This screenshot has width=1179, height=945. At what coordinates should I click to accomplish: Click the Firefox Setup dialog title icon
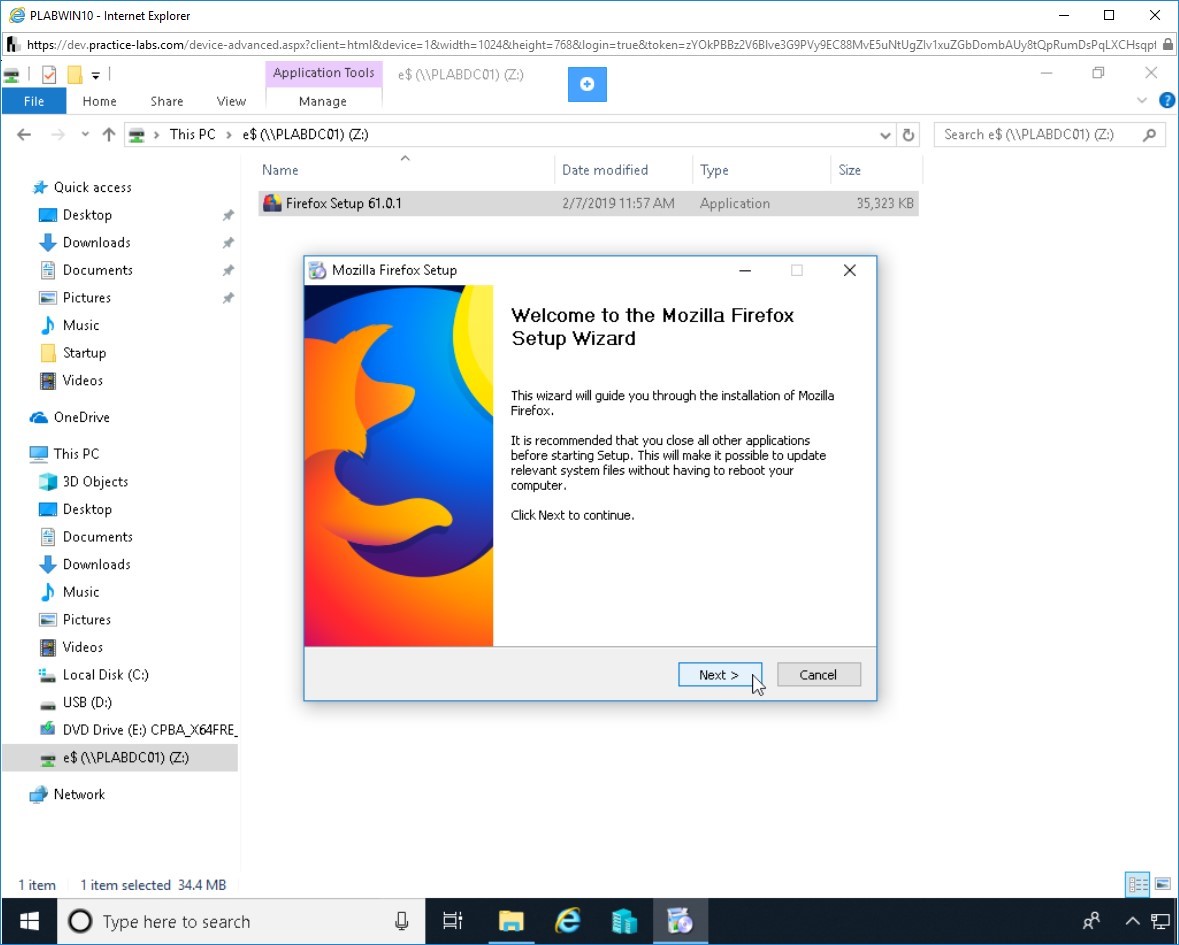[x=318, y=271]
